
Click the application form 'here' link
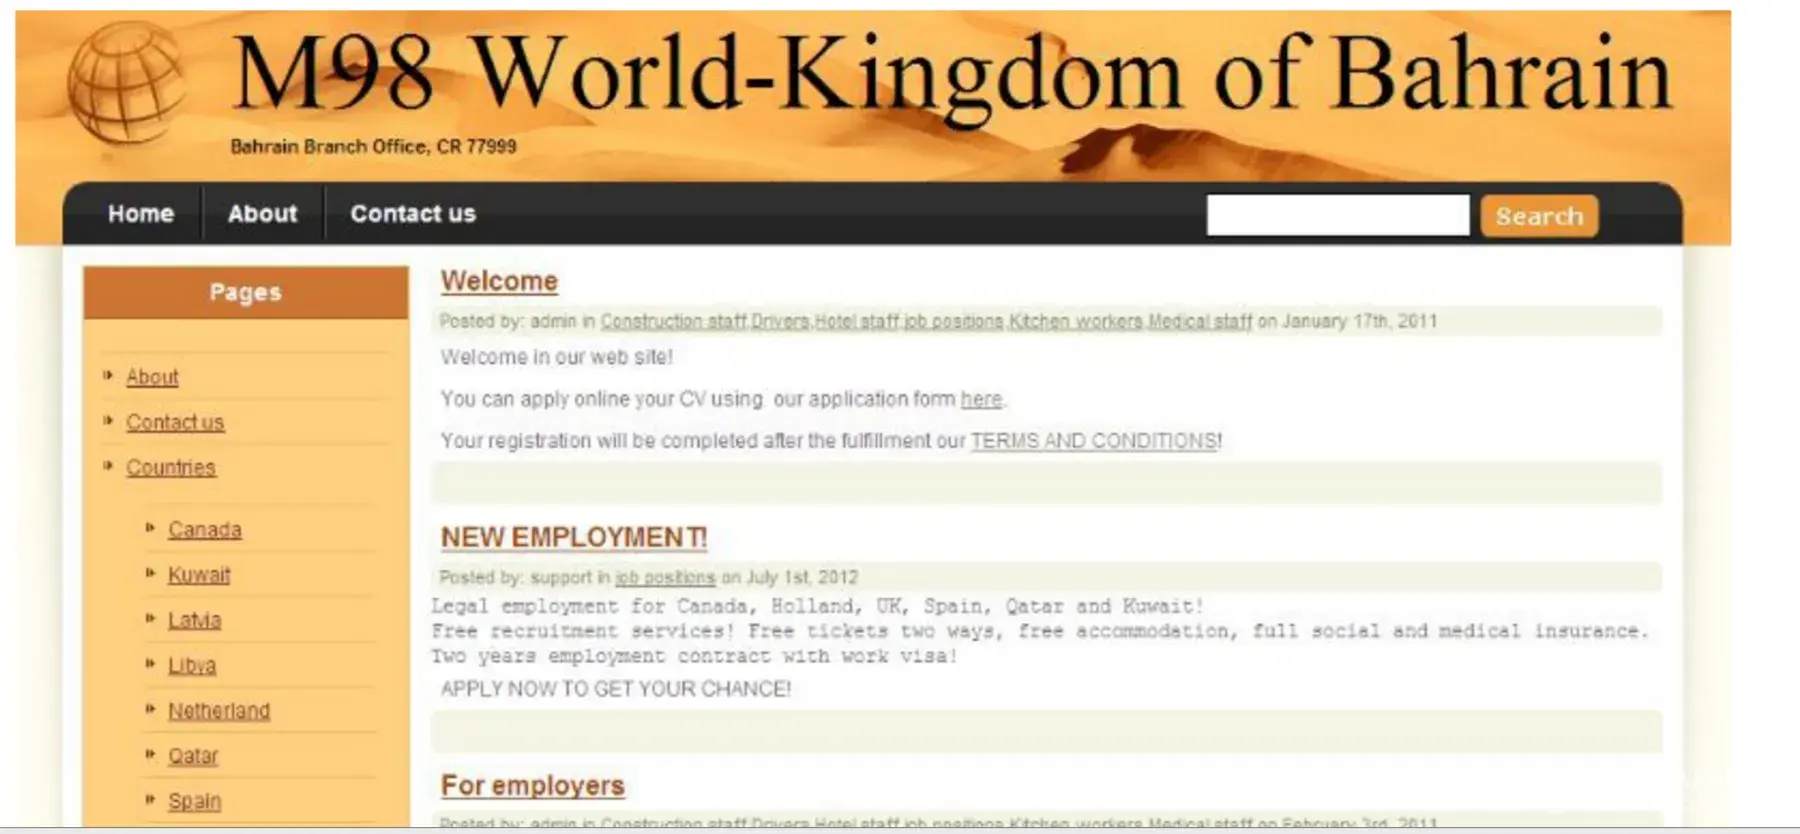click(x=980, y=399)
